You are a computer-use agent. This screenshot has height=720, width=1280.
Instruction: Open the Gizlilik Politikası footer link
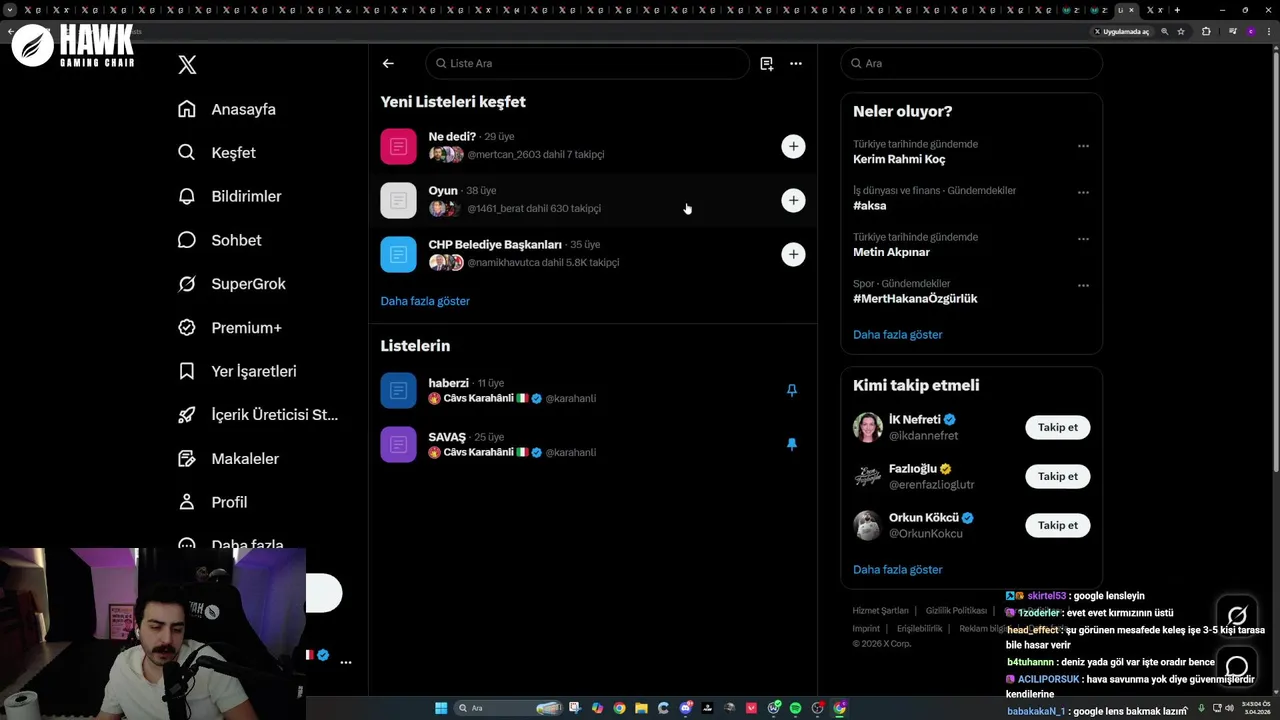pos(956,610)
